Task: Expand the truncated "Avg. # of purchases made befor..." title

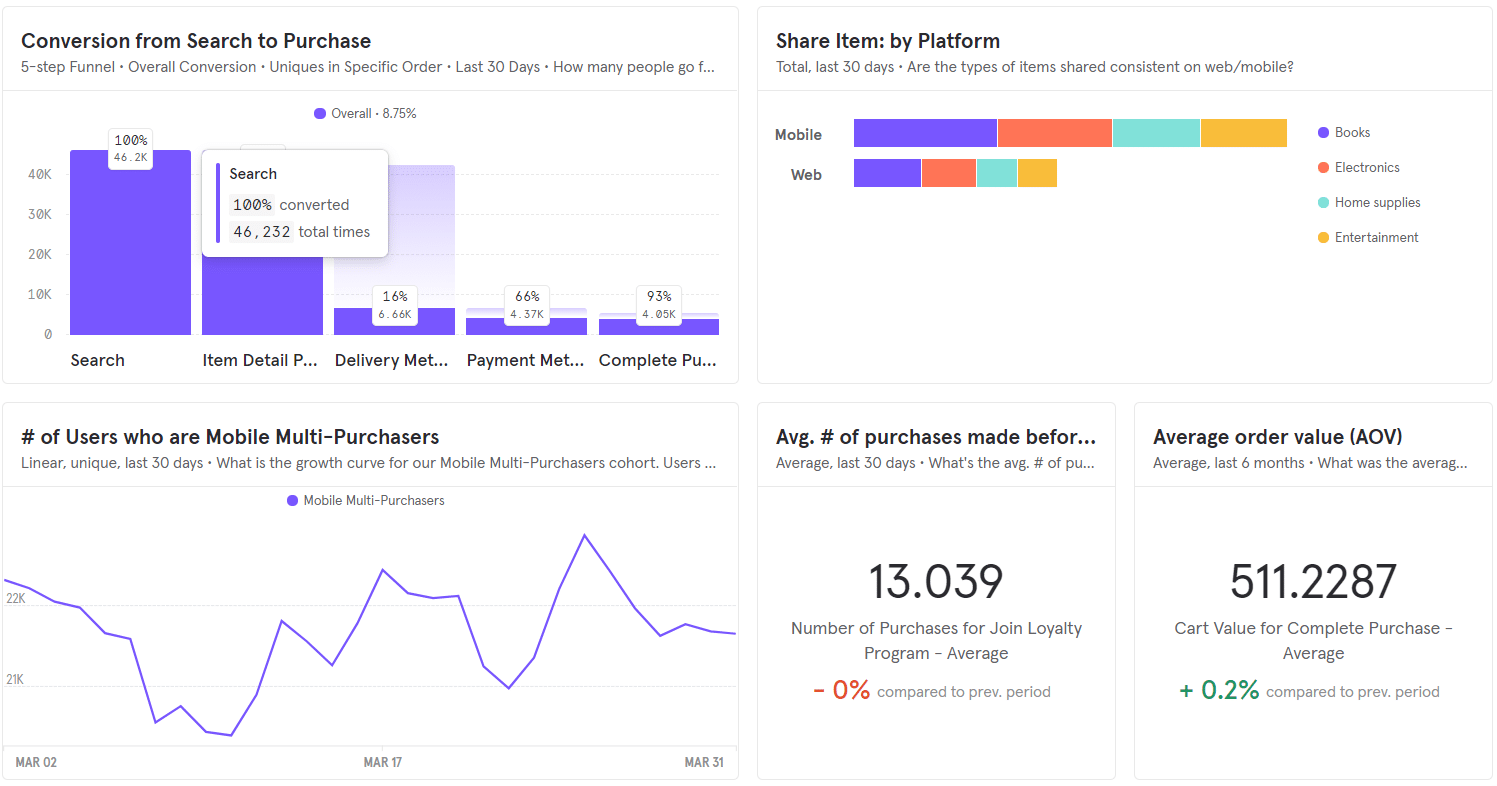Action: coord(937,436)
